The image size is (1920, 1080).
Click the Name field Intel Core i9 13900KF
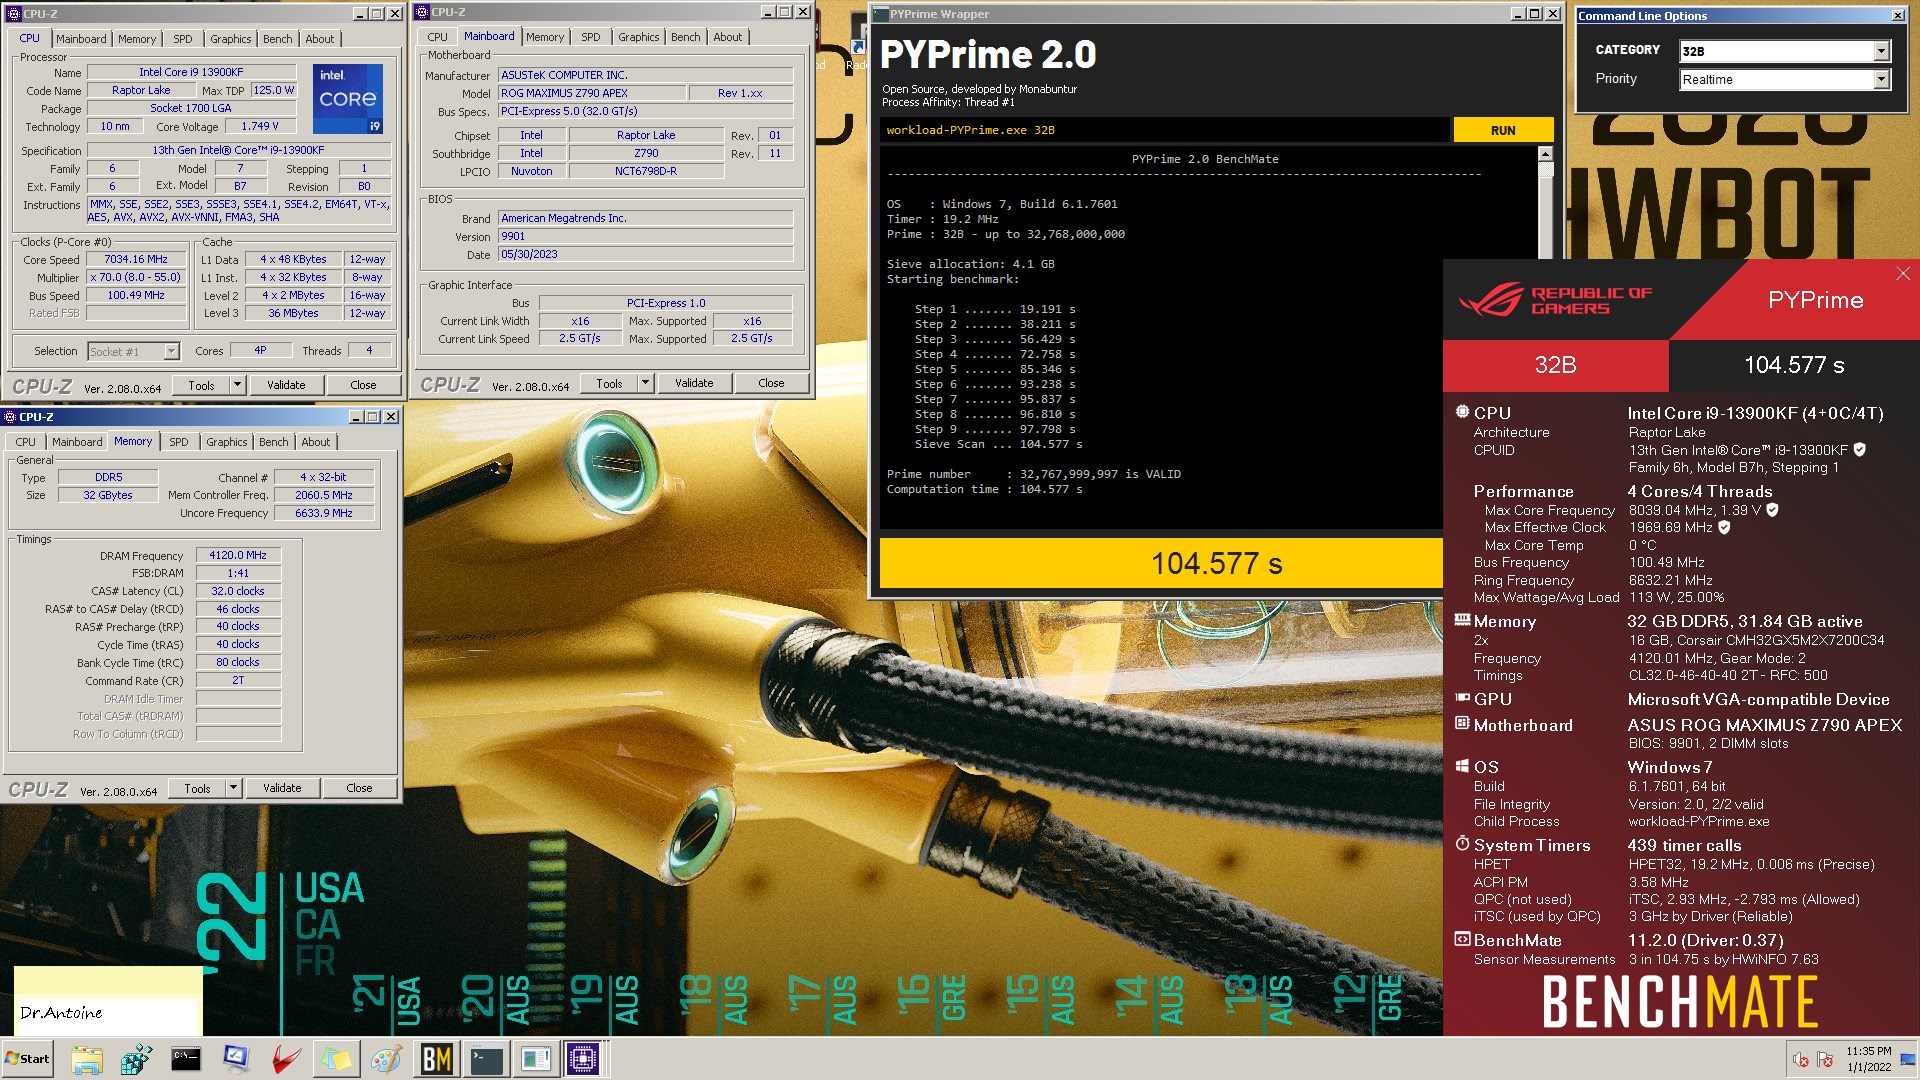[191, 72]
